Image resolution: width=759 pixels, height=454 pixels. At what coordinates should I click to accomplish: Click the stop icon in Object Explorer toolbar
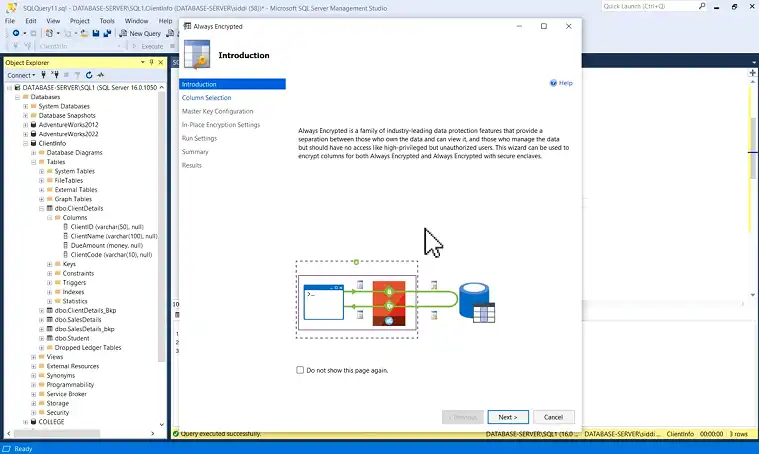[66, 75]
